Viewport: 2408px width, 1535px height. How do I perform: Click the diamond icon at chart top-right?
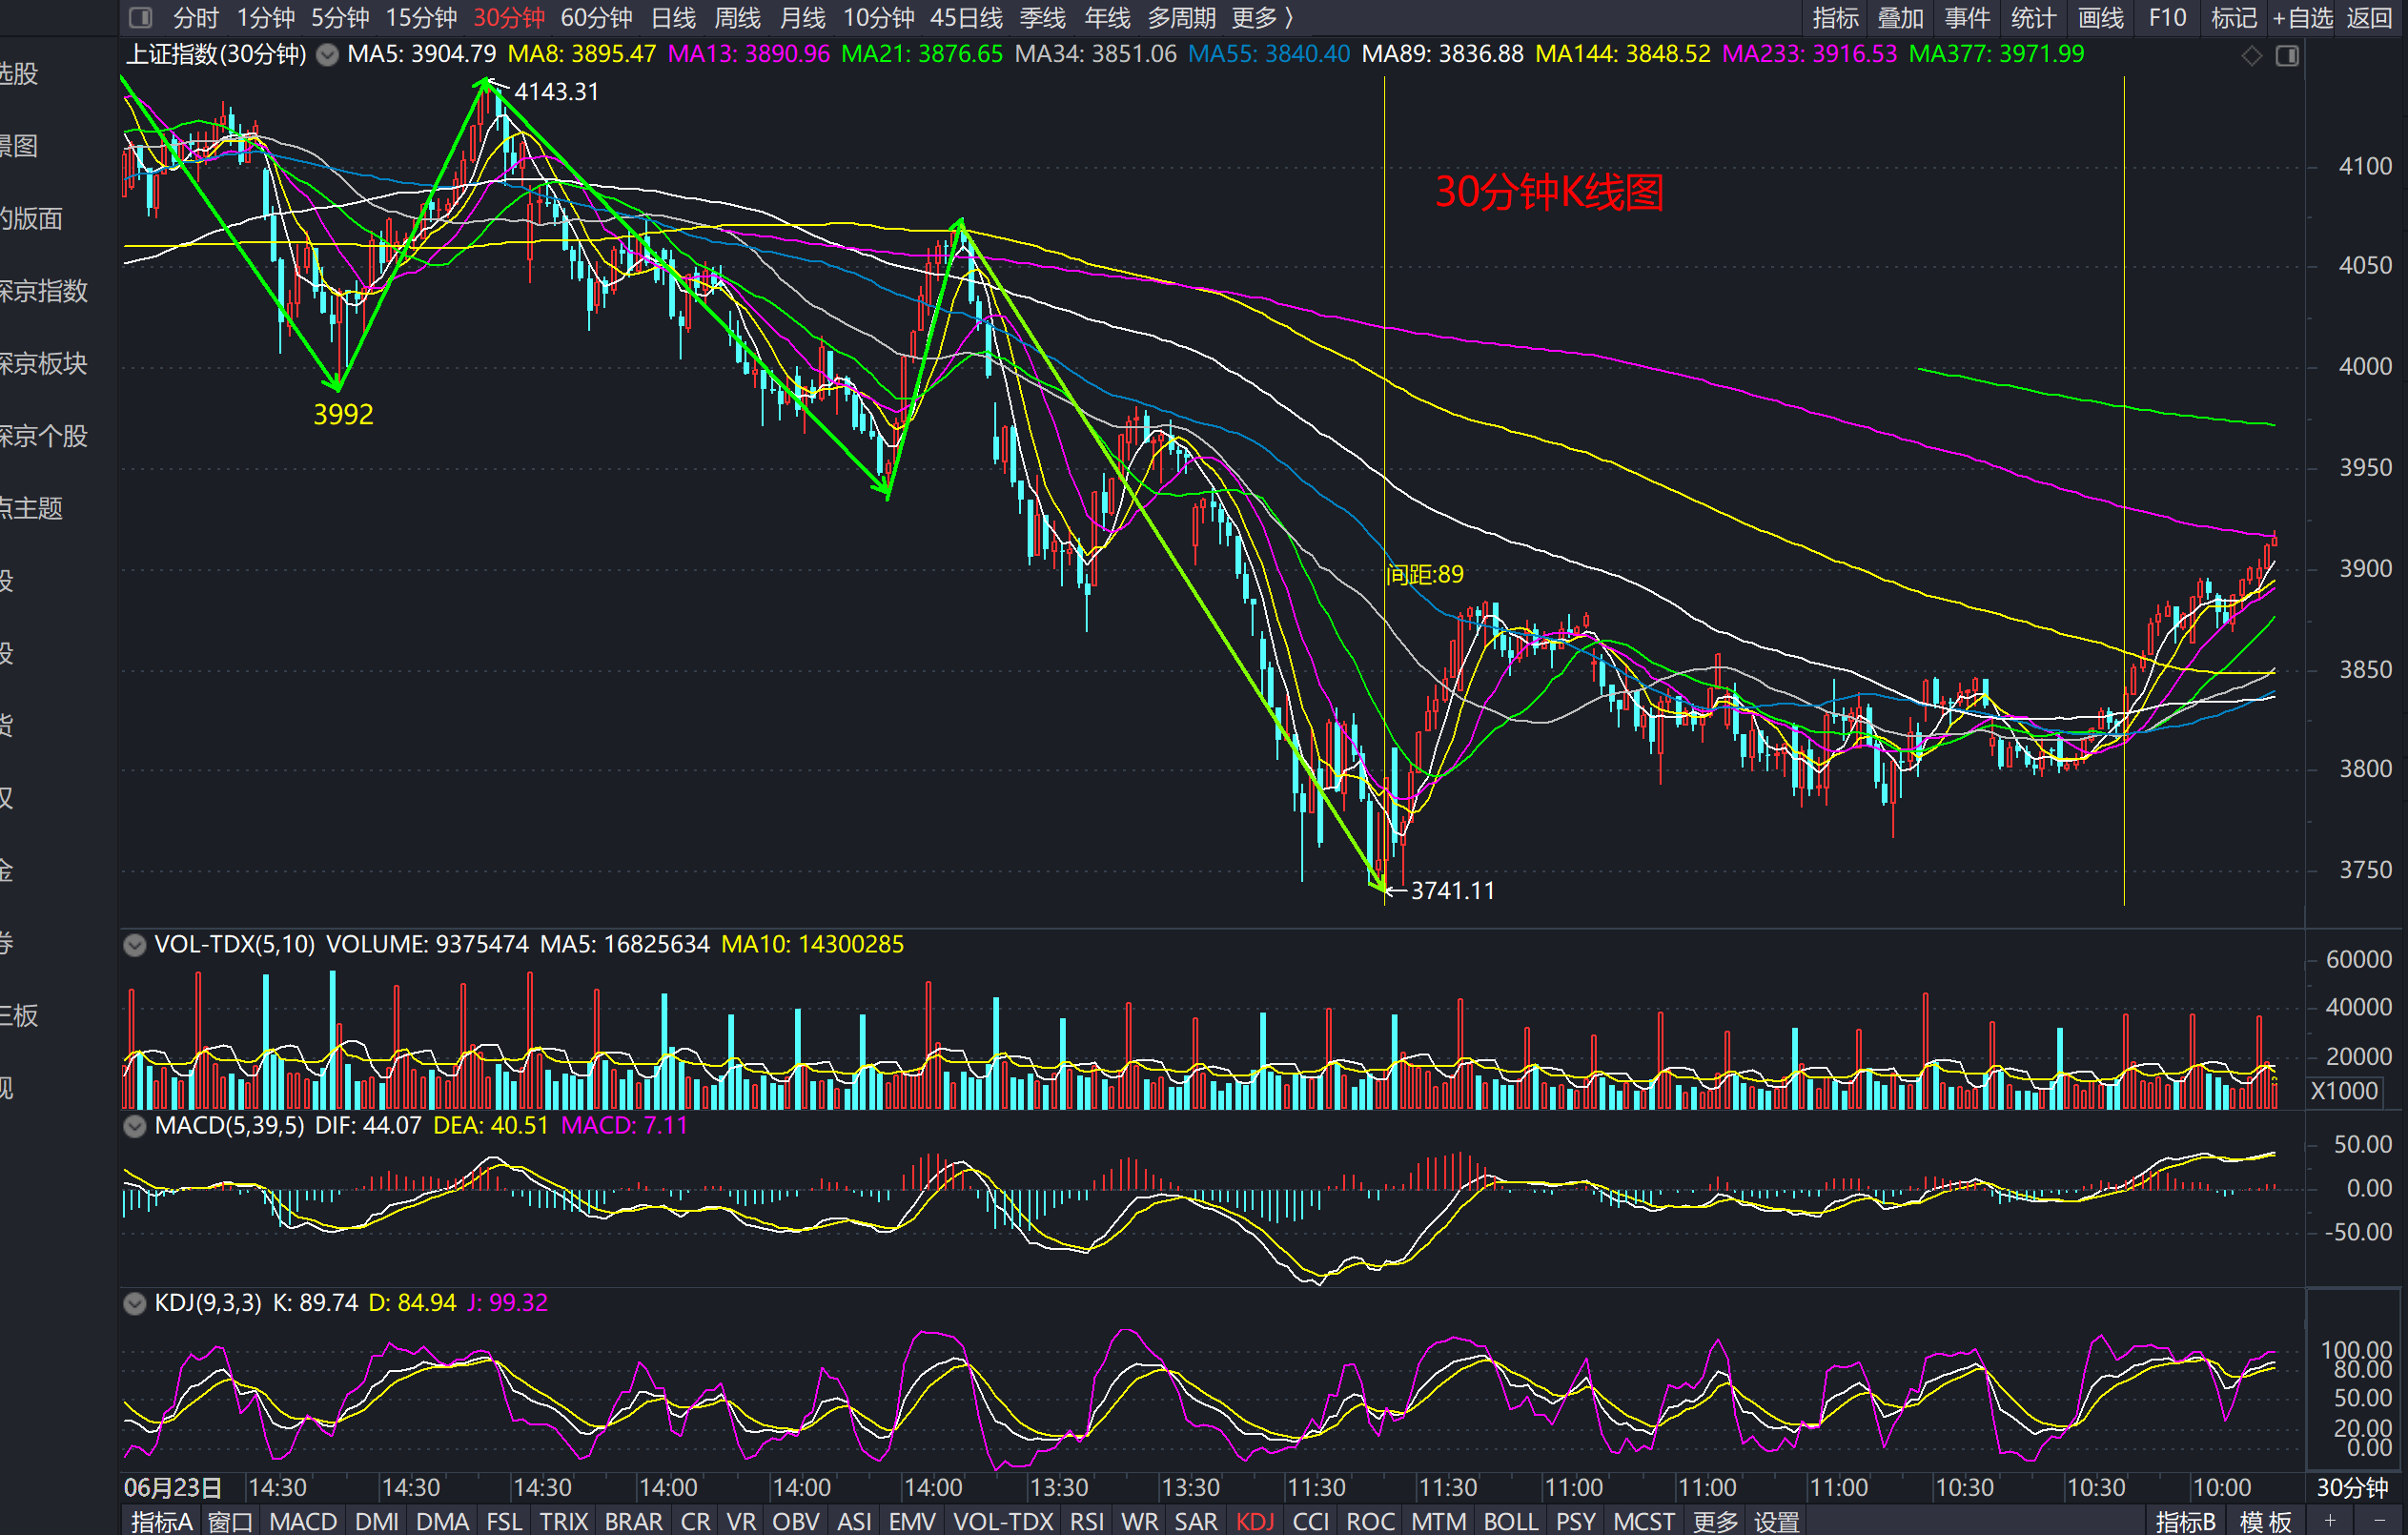click(x=2250, y=56)
